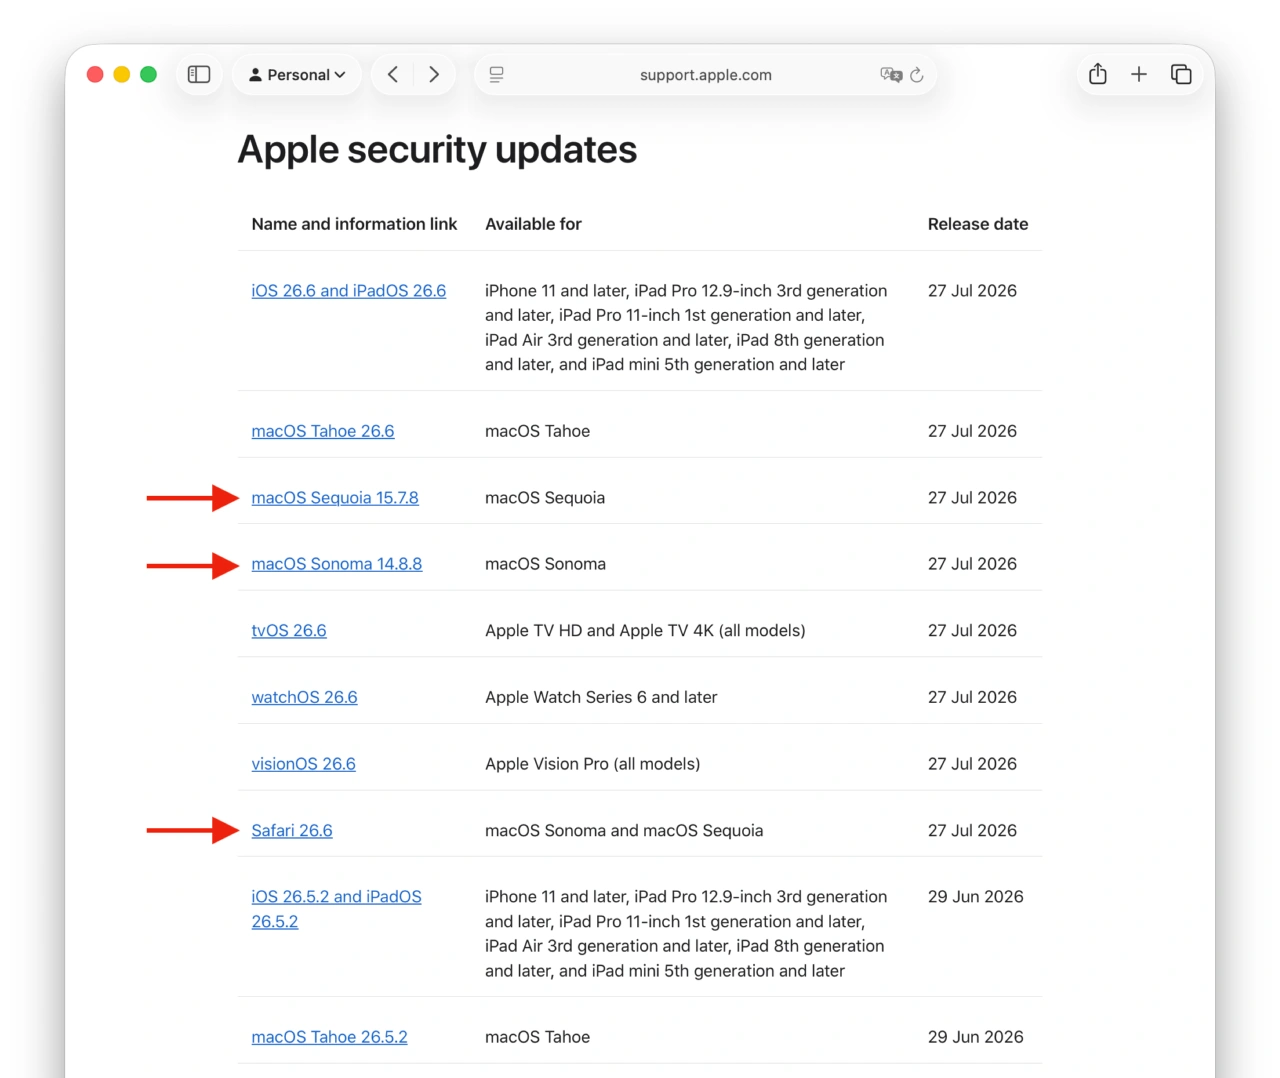Click the 'macOS Sonoma' available-for cell
Viewport: 1280px width, 1078px height.
[545, 564]
